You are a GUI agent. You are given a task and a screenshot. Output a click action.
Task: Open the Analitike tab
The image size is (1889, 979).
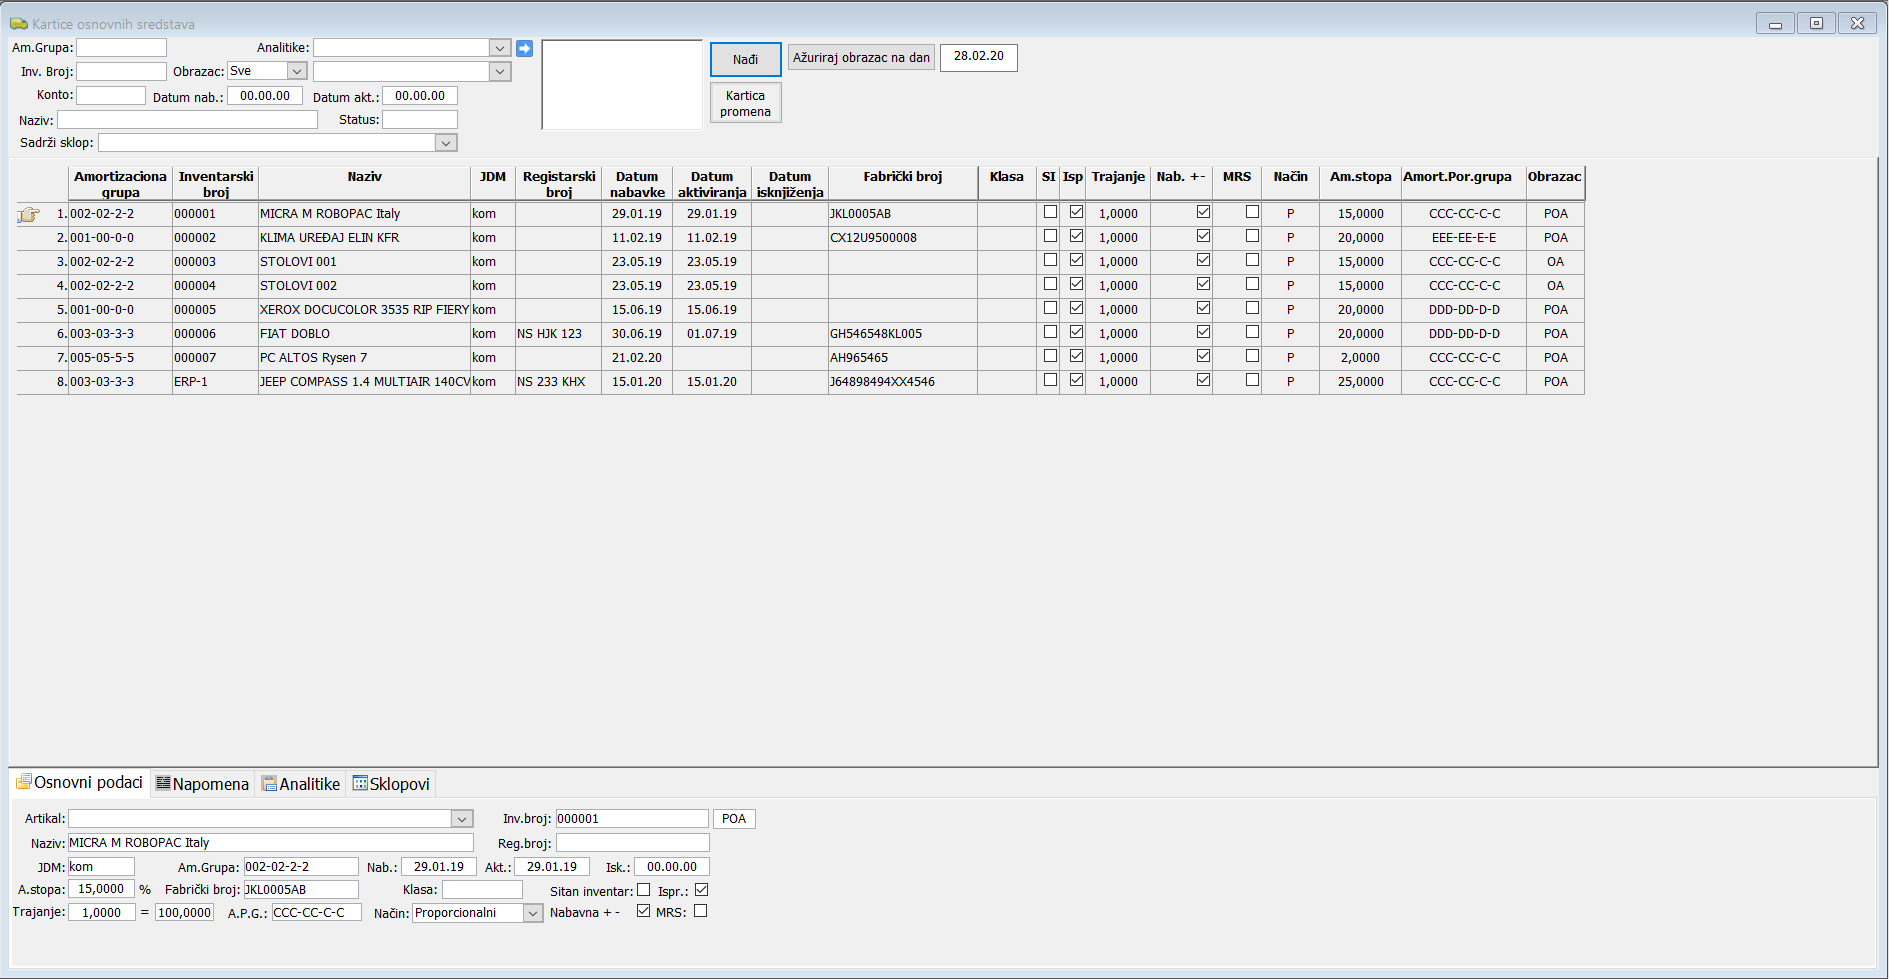tap(301, 784)
